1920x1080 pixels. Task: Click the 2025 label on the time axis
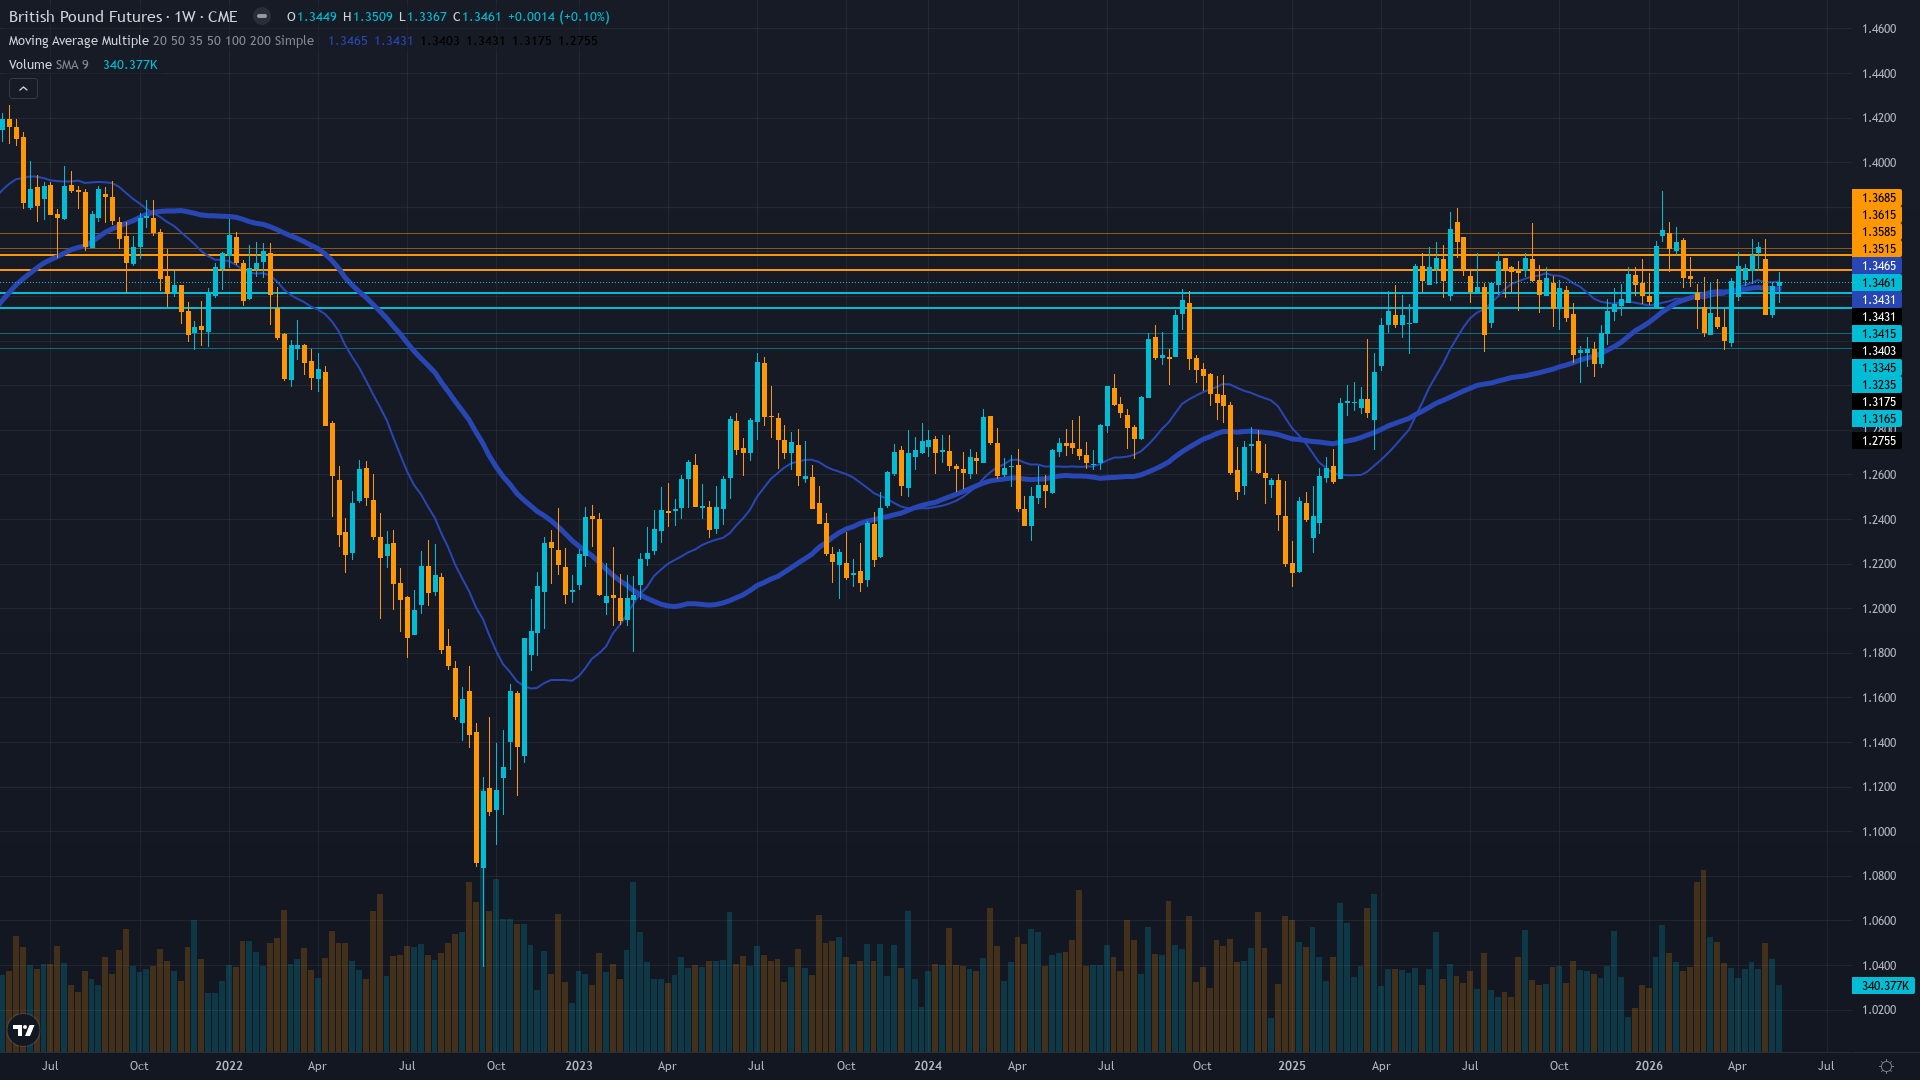click(x=1292, y=1066)
